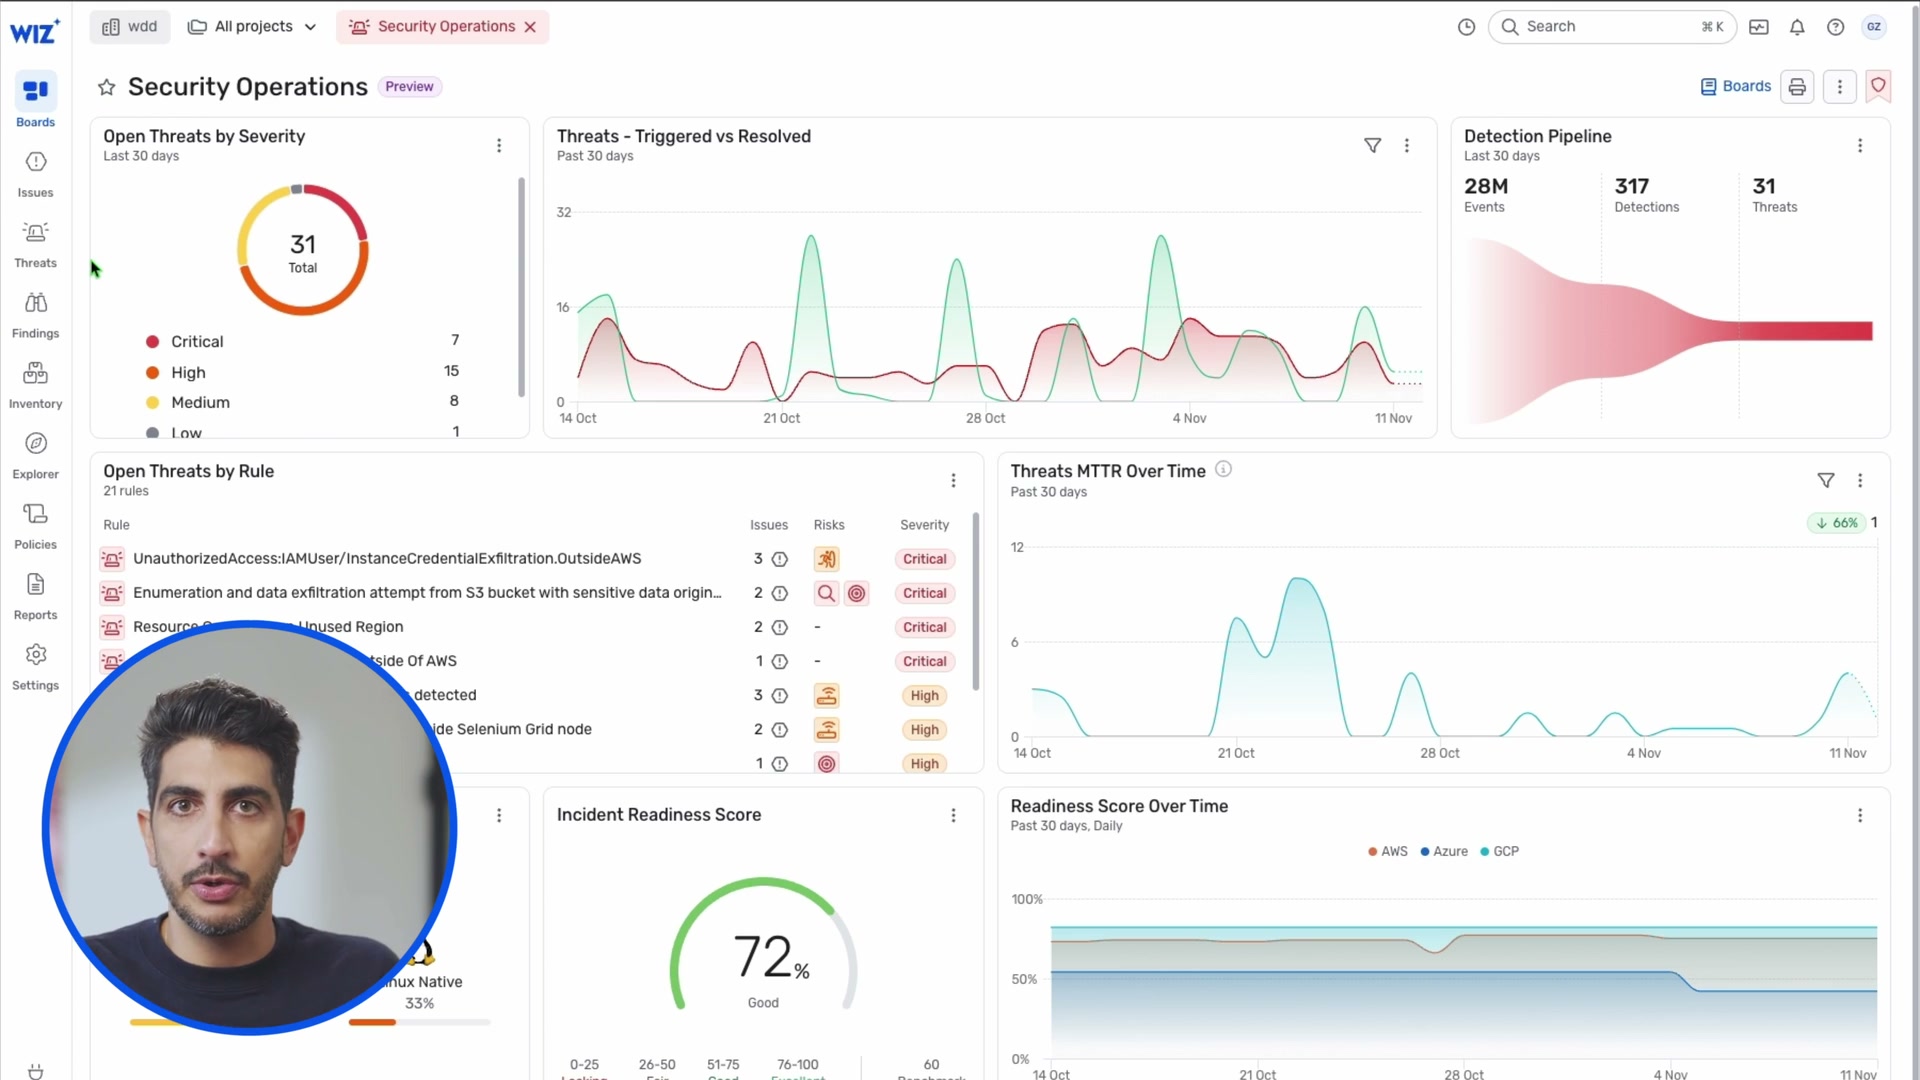This screenshot has height=1080, width=1920.
Task: Close the Security Operations tab
Action: tap(530, 27)
